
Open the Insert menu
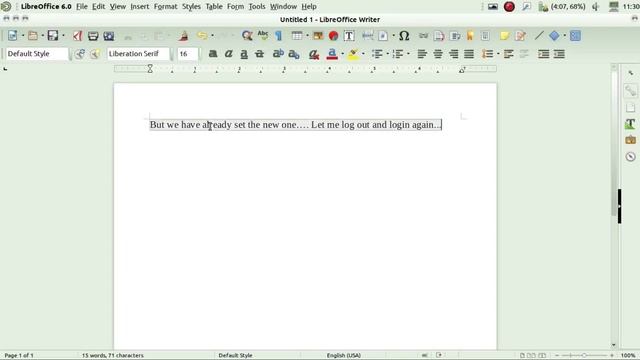point(140,7)
